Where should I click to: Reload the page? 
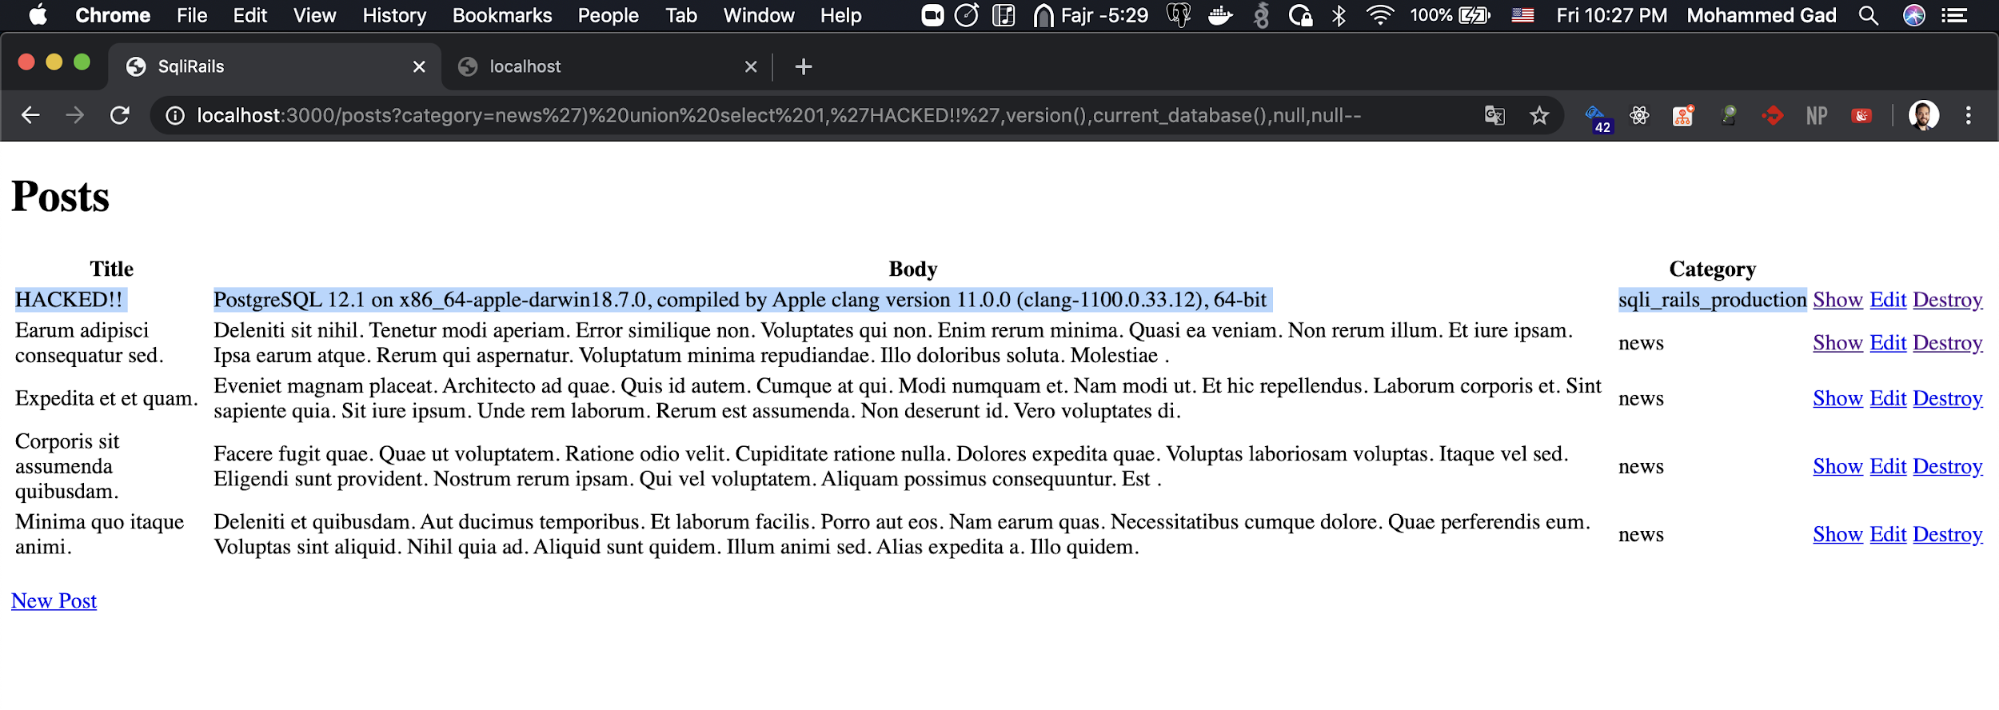tap(119, 115)
